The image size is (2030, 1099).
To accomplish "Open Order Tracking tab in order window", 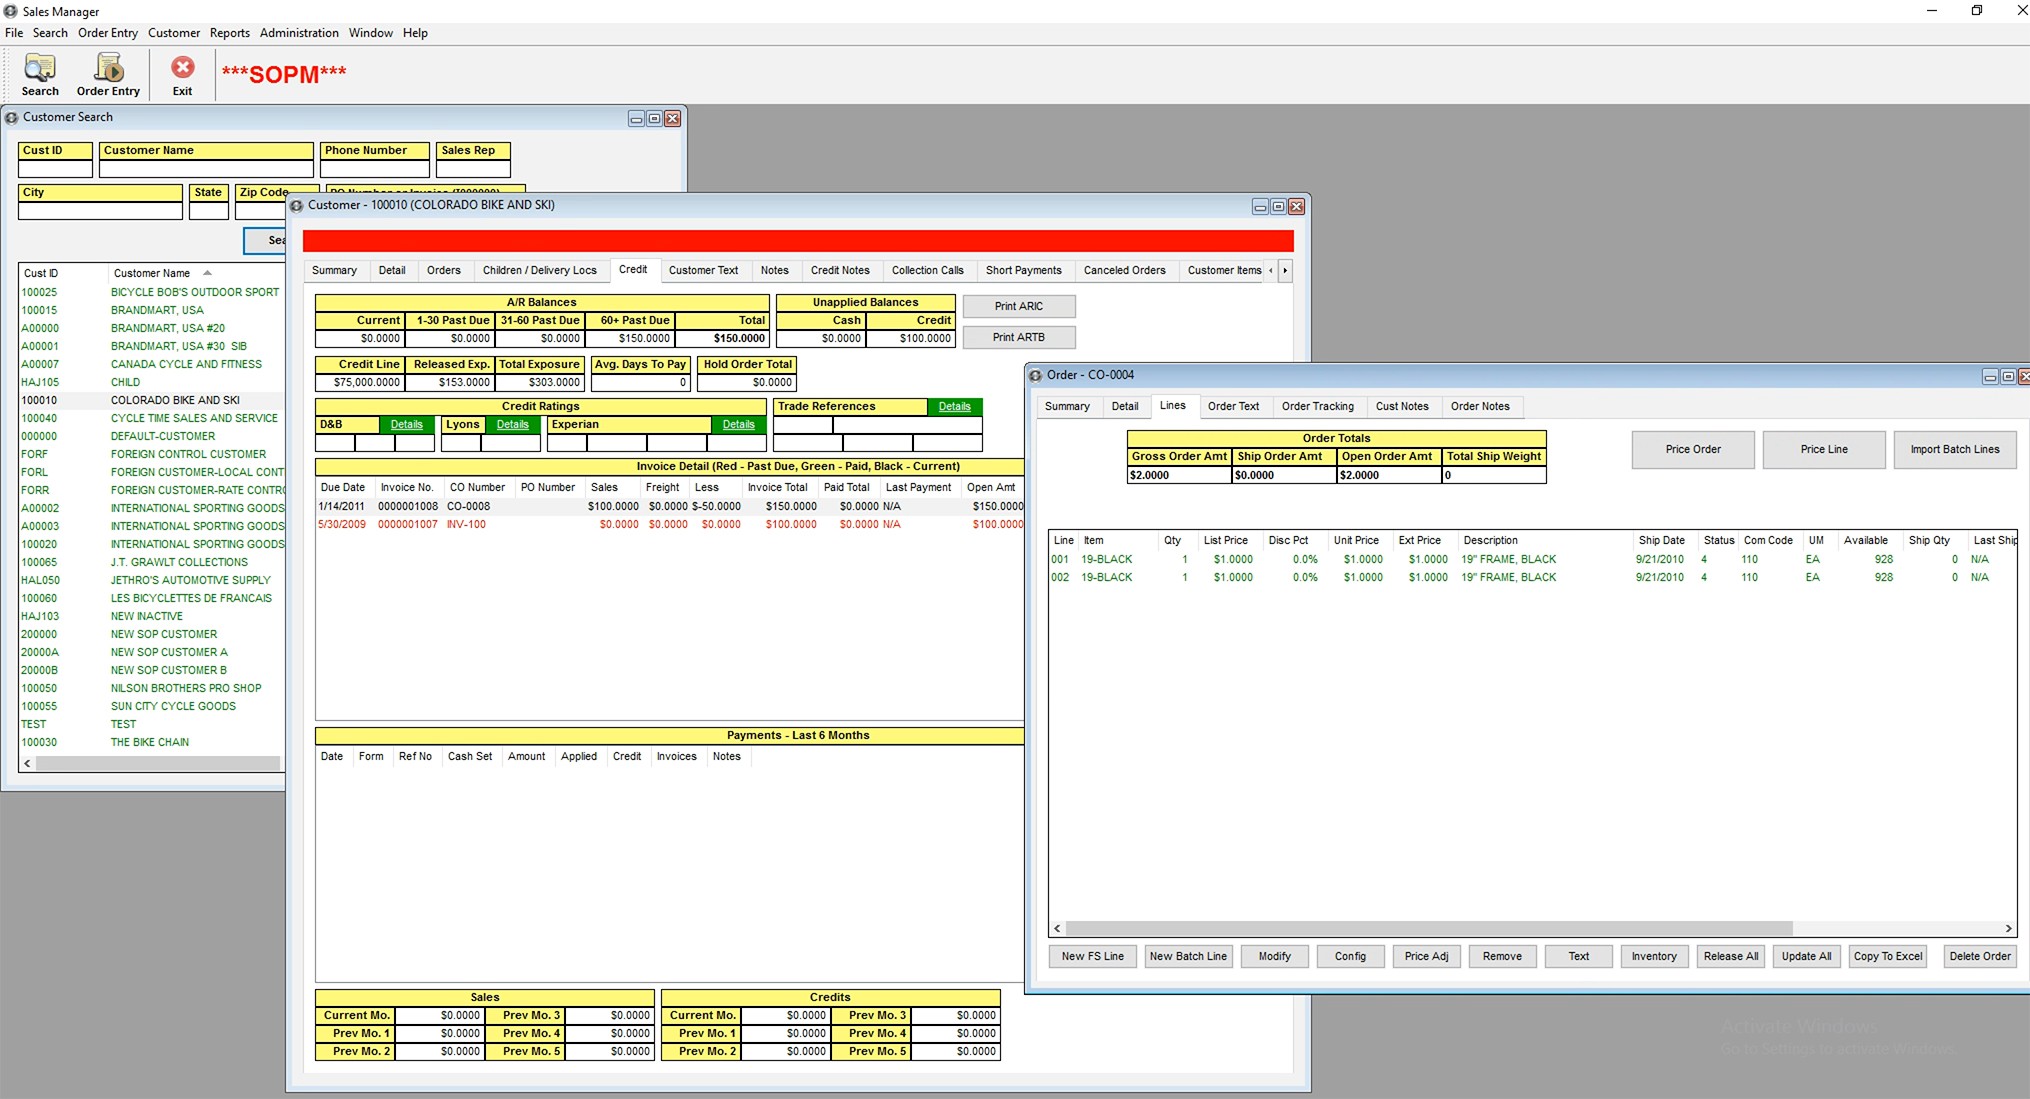I will [1318, 407].
